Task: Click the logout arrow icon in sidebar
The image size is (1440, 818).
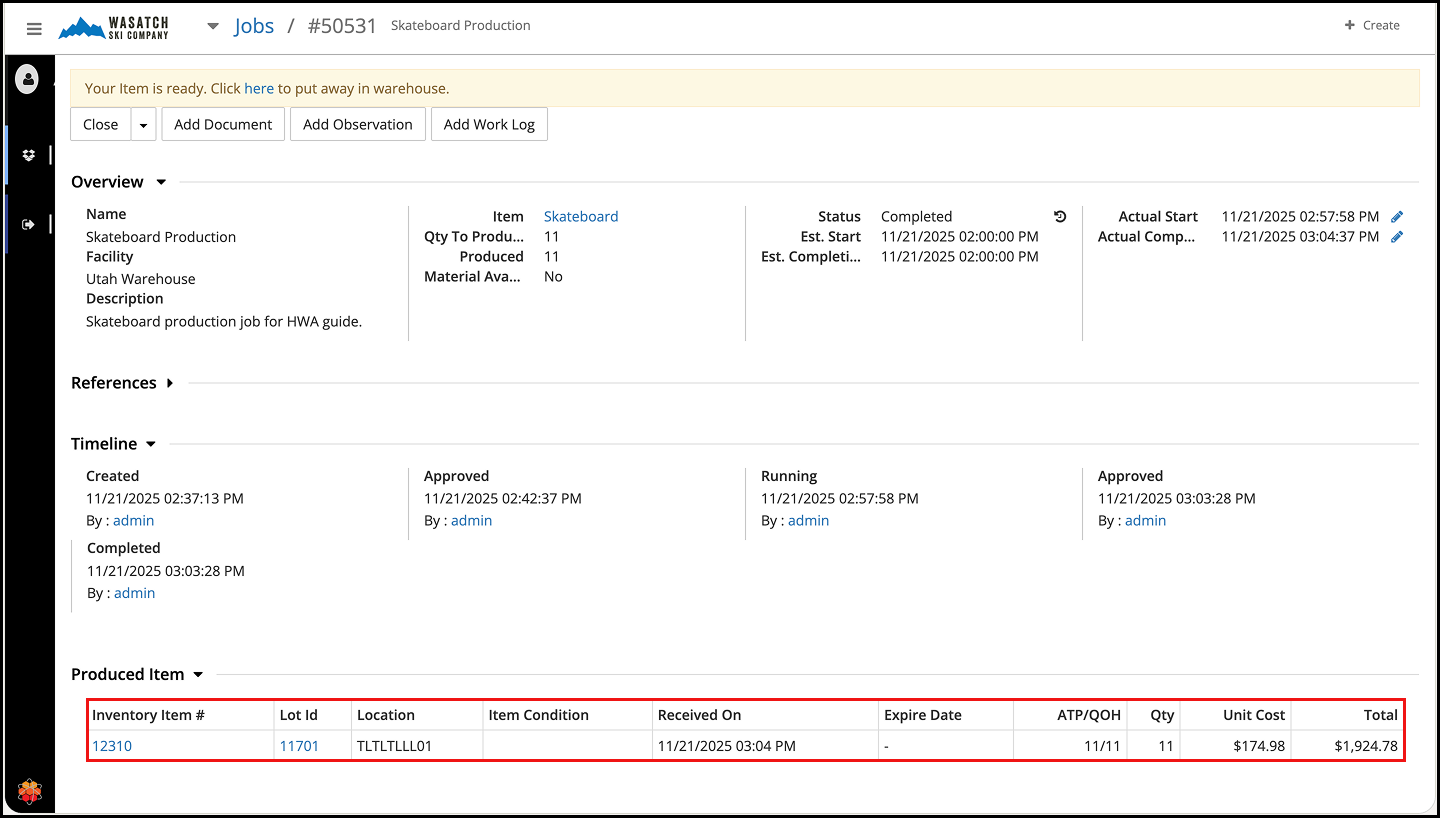Action: (x=29, y=224)
